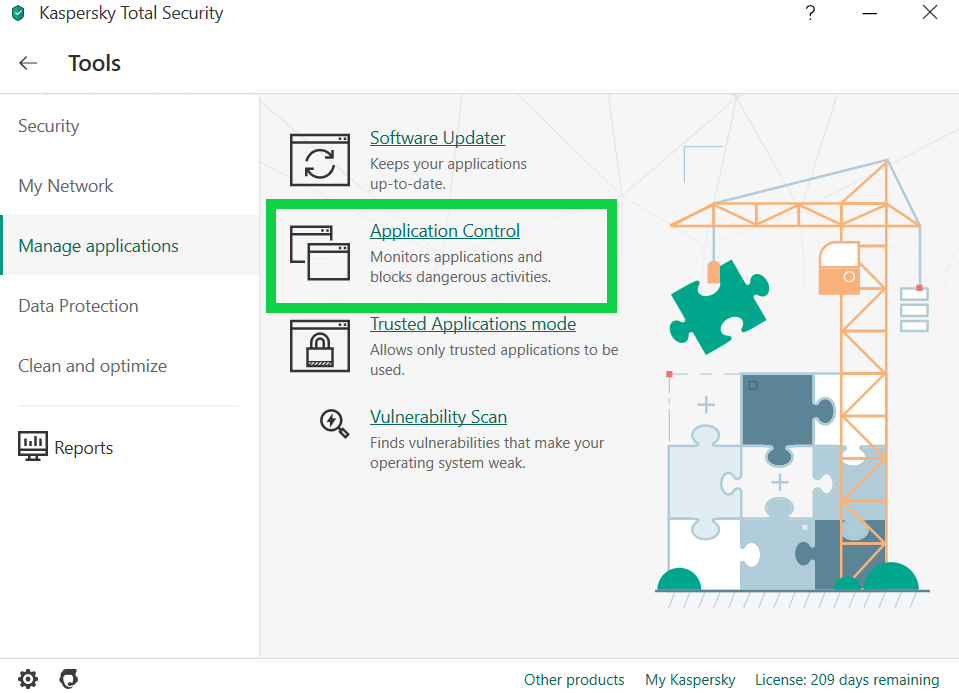The width and height of the screenshot is (959, 693).
Task: Click text 'Allows only trusted applications to be used.'
Action: 494,360
